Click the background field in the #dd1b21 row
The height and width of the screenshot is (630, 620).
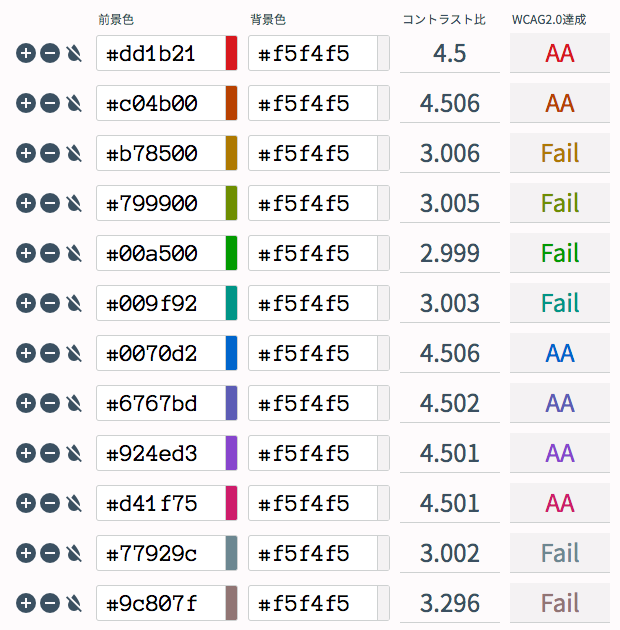[x=313, y=53]
